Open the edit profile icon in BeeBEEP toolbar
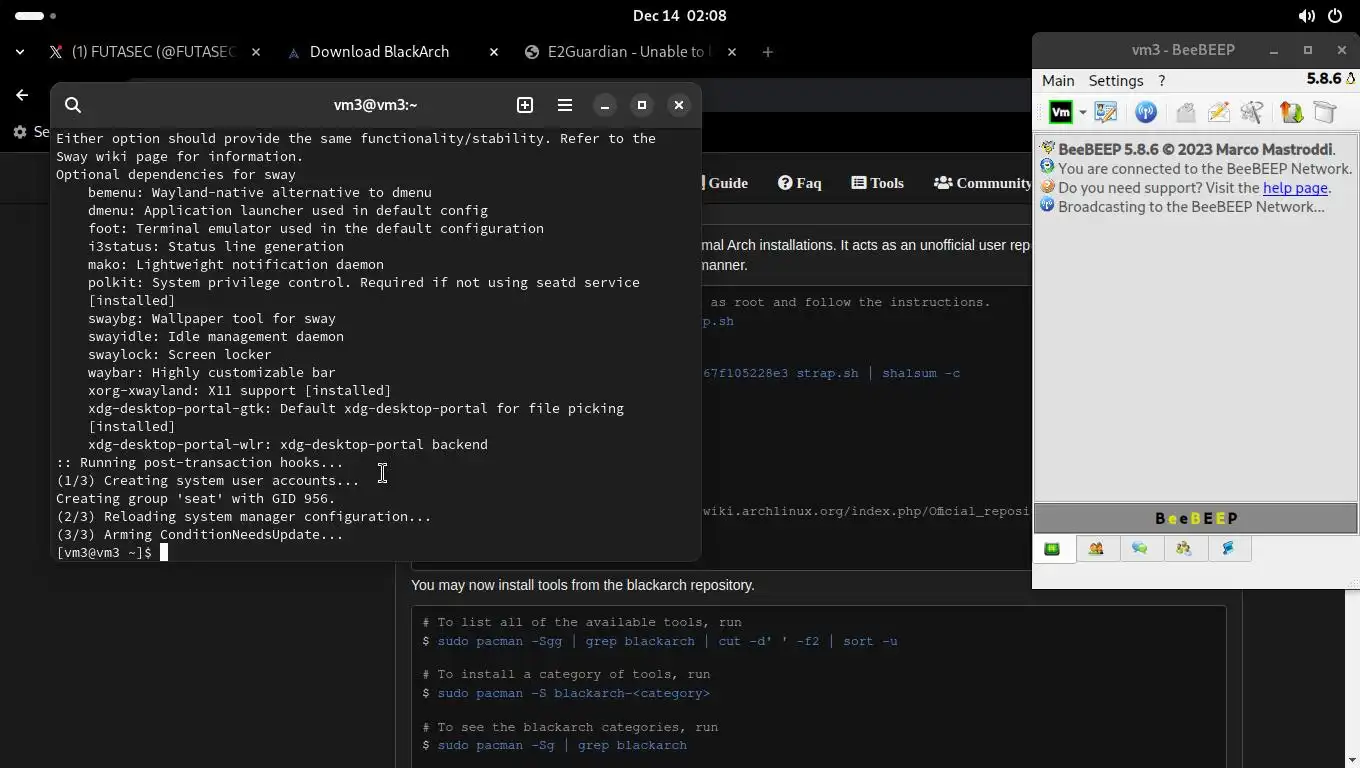1360x768 pixels. (1106, 113)
